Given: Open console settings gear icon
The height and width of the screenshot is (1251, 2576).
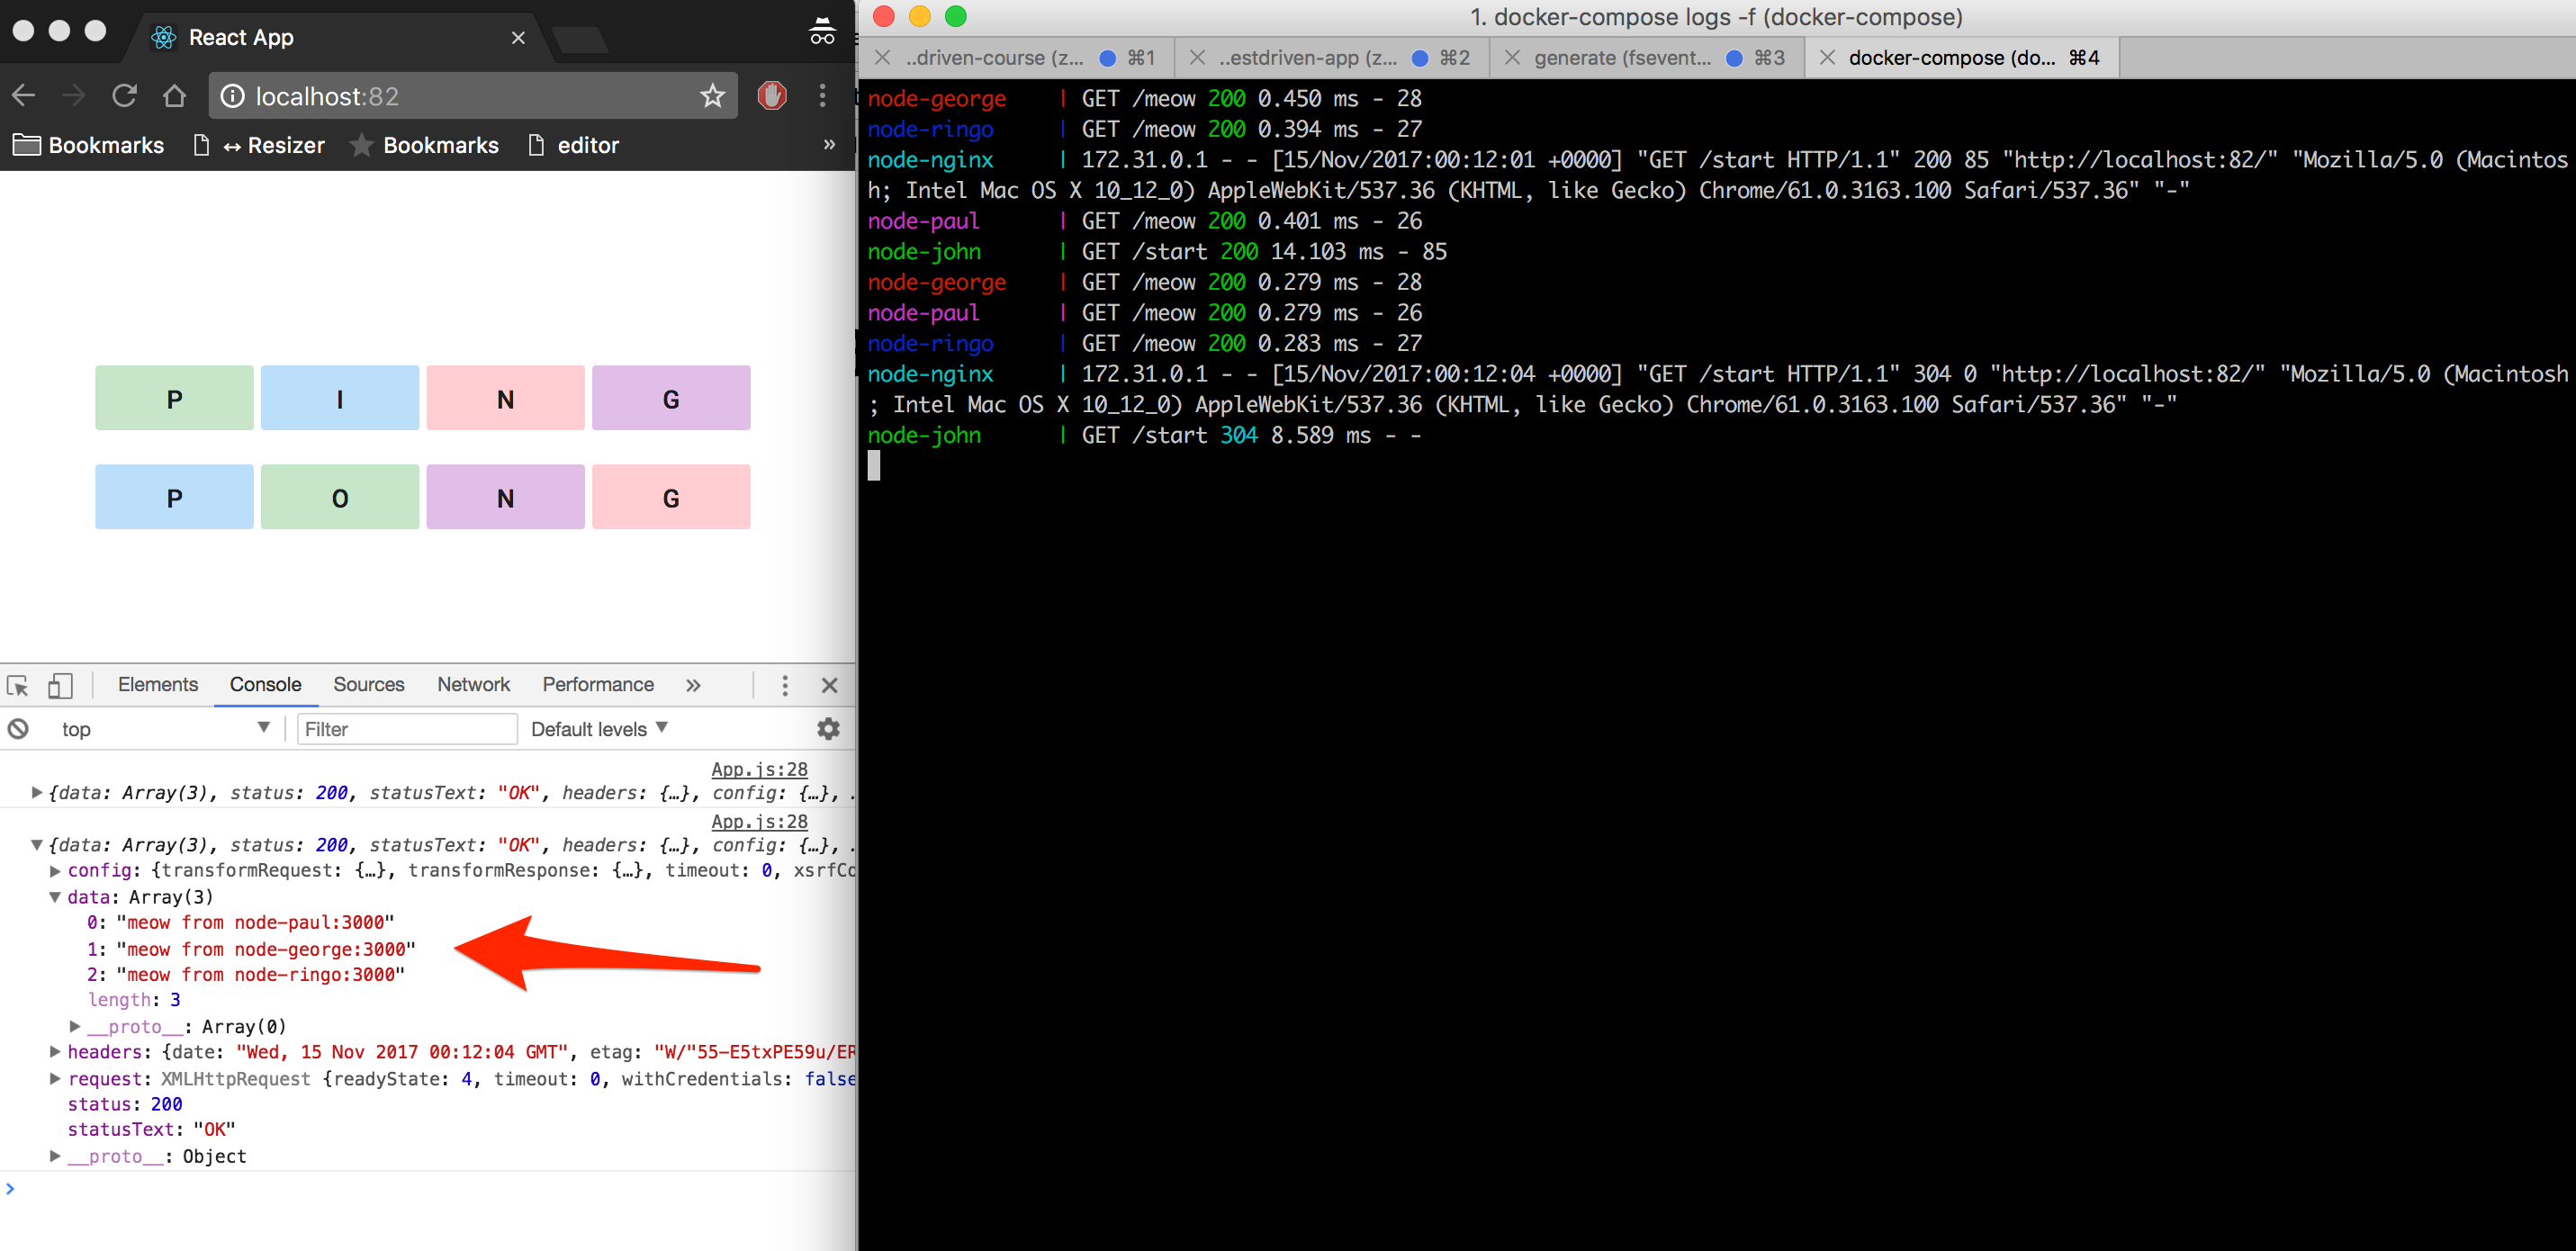Looking at the screenshot, I should point(828,729).
